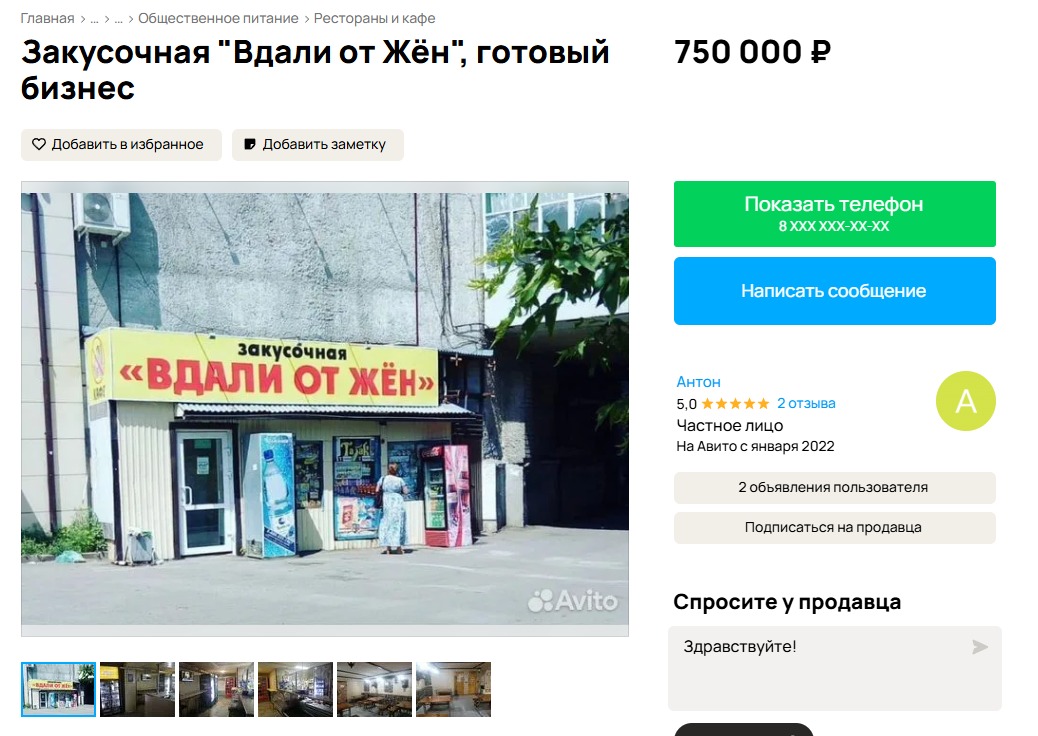The height and width of the screenshot is (736, 1038).
Task: Click the heart icon to add to favorites
Action: pos(39,144)
